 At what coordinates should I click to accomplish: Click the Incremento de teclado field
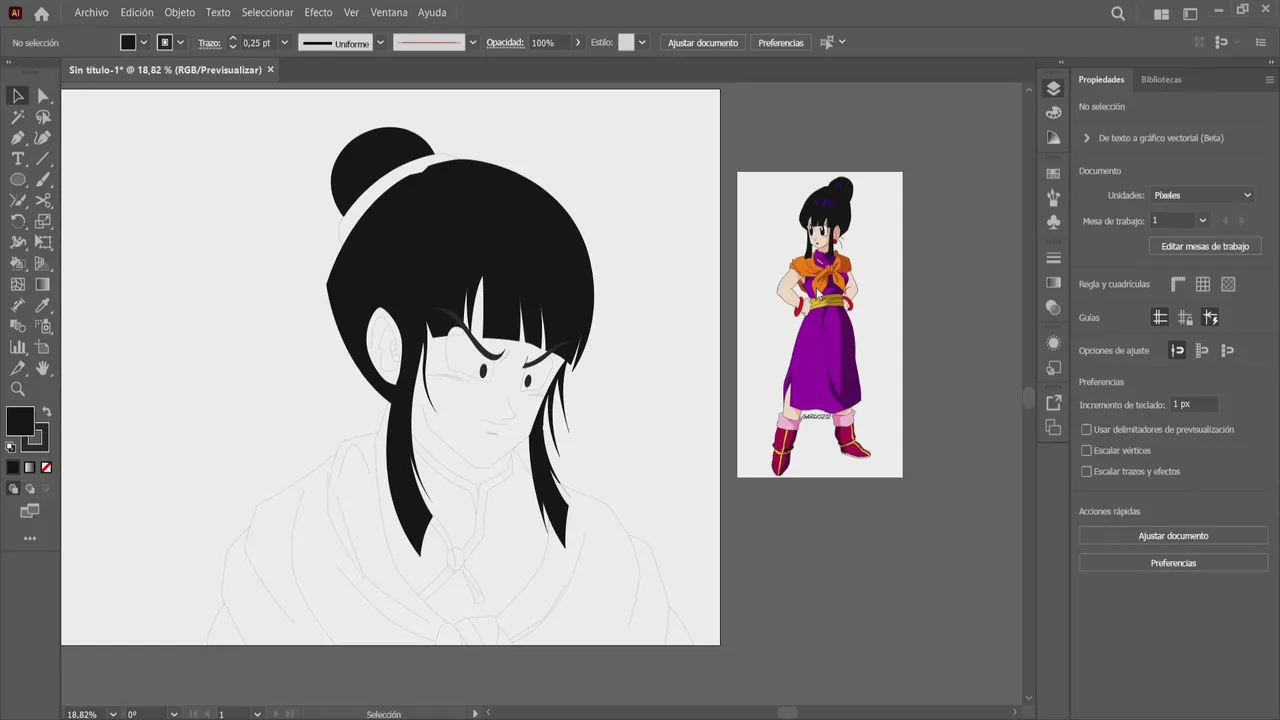(1194, 405)
